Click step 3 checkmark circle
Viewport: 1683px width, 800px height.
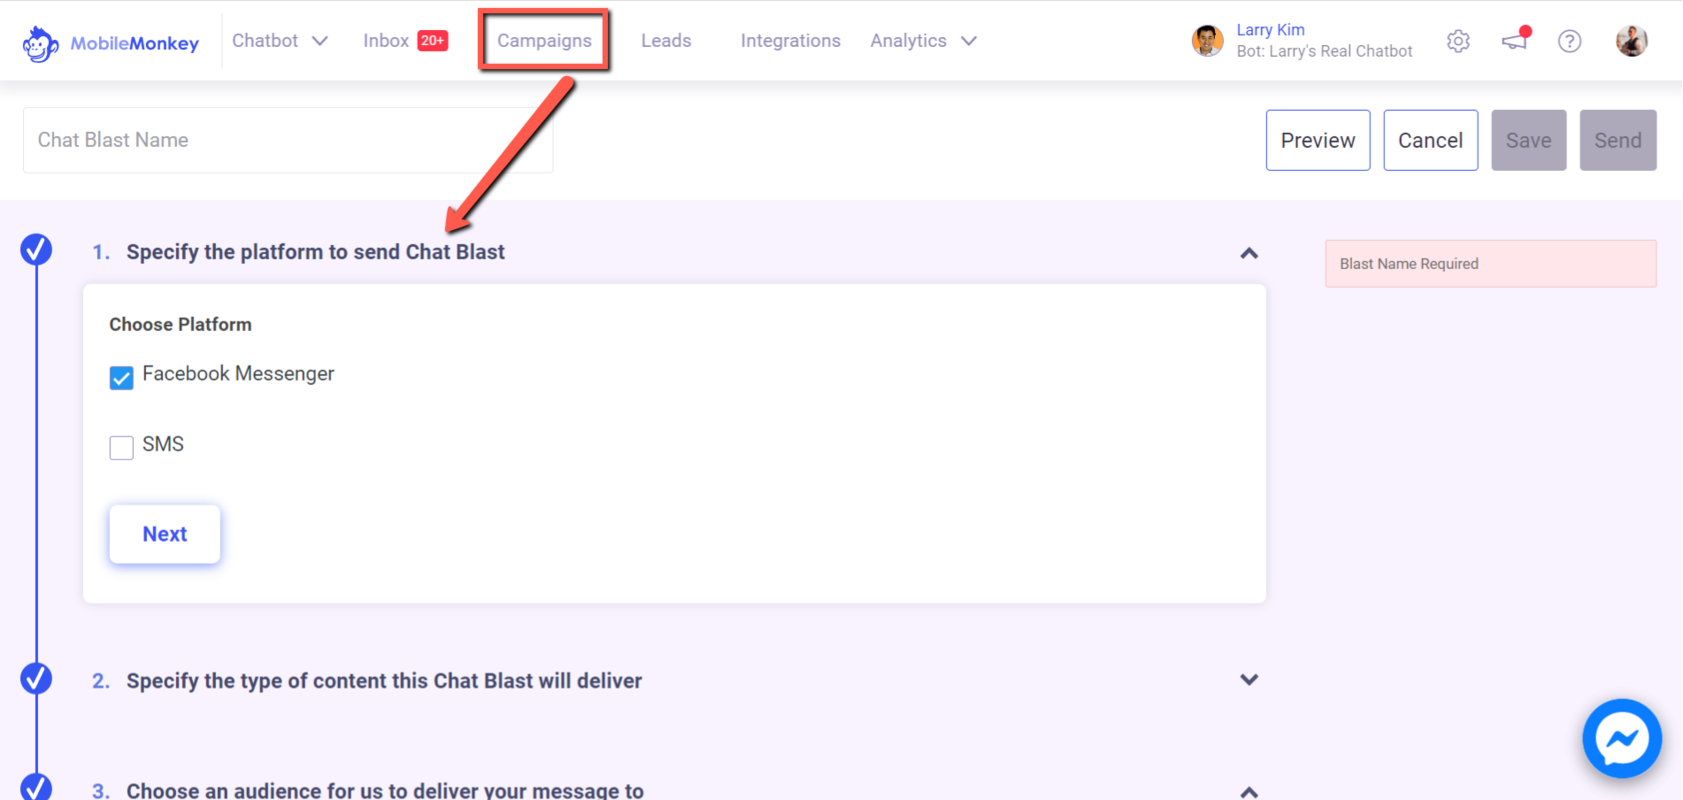[37, 787]
